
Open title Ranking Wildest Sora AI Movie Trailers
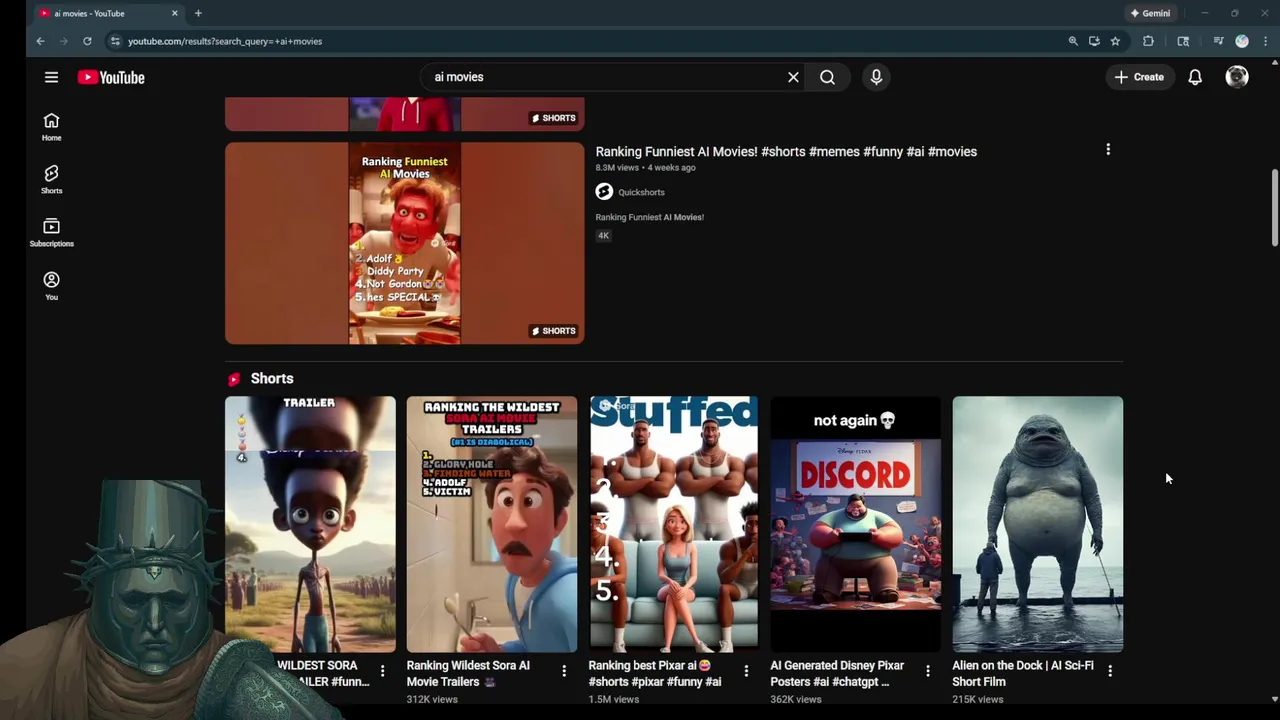[468, 673]
